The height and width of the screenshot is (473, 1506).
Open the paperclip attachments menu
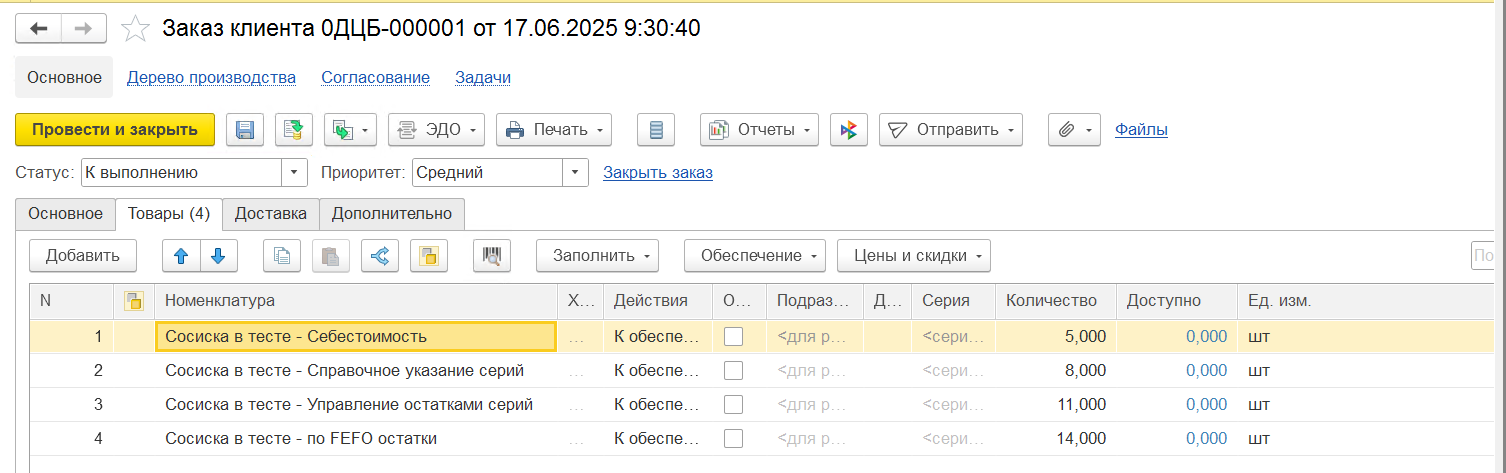click(1074, 130)
